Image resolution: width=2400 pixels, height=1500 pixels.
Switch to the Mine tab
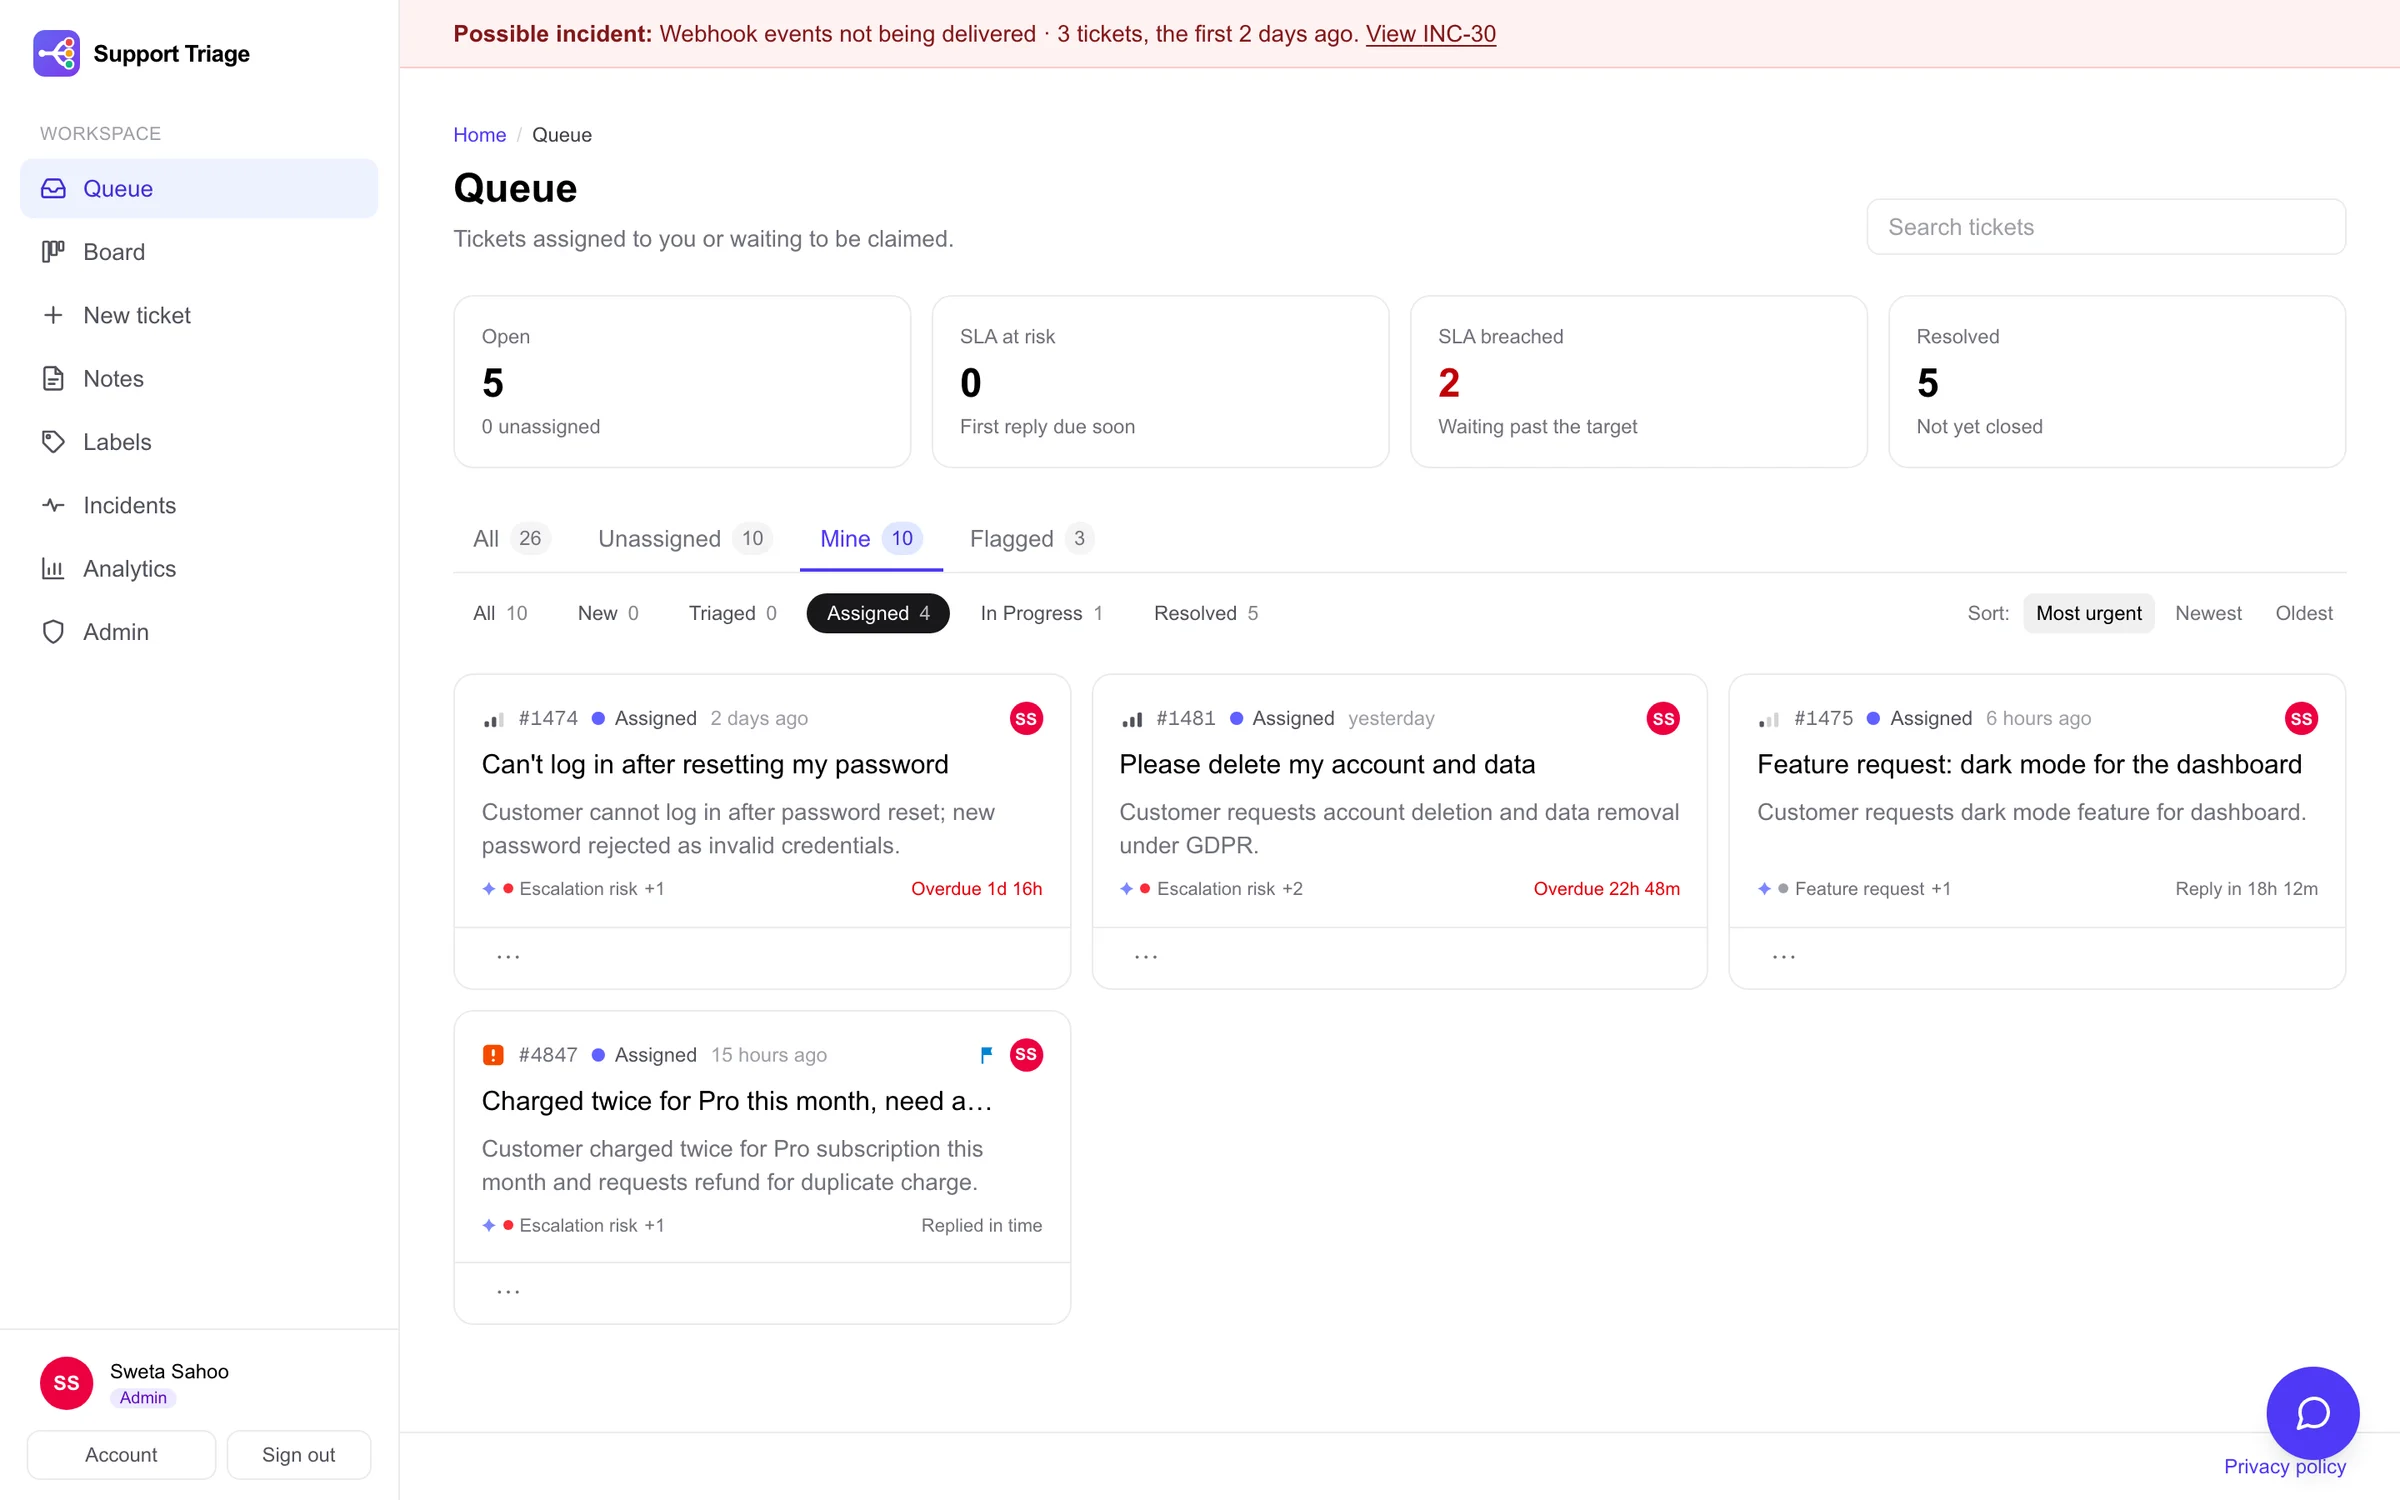[x=870, y=538]
